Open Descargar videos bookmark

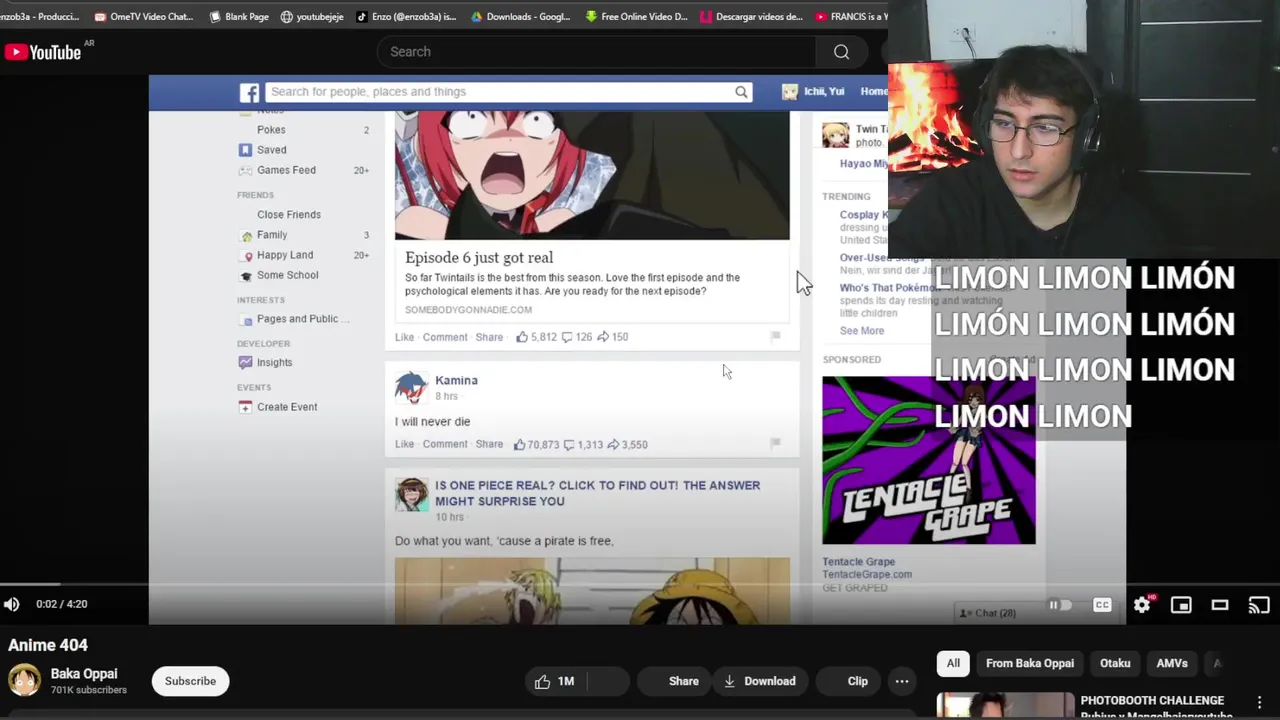click(752, 17)
